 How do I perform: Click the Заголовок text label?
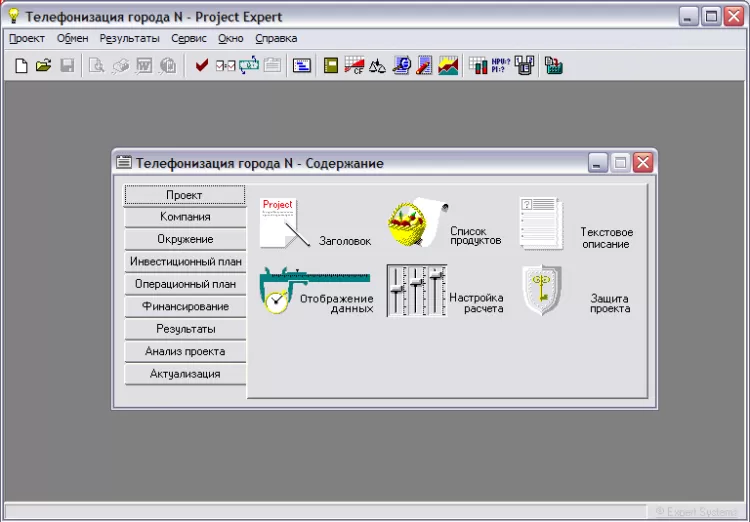pos(345,241)
